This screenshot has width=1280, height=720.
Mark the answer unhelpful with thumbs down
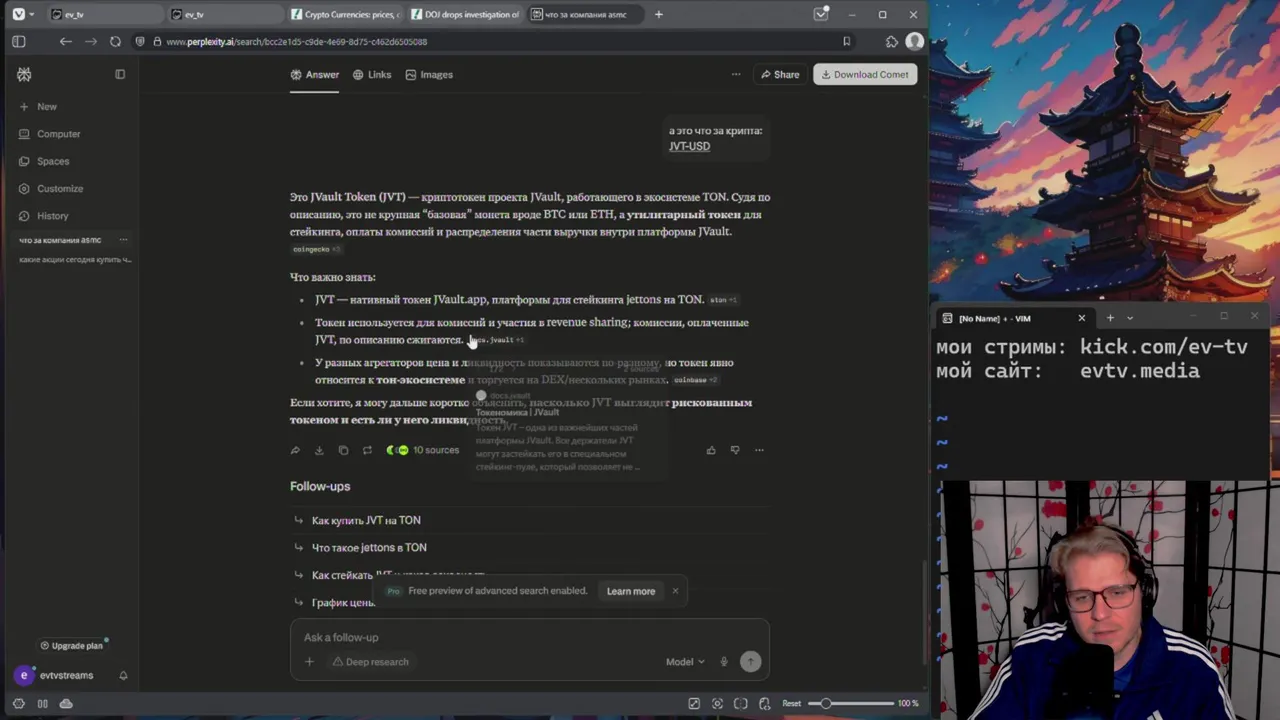click(x=735, y=450)
